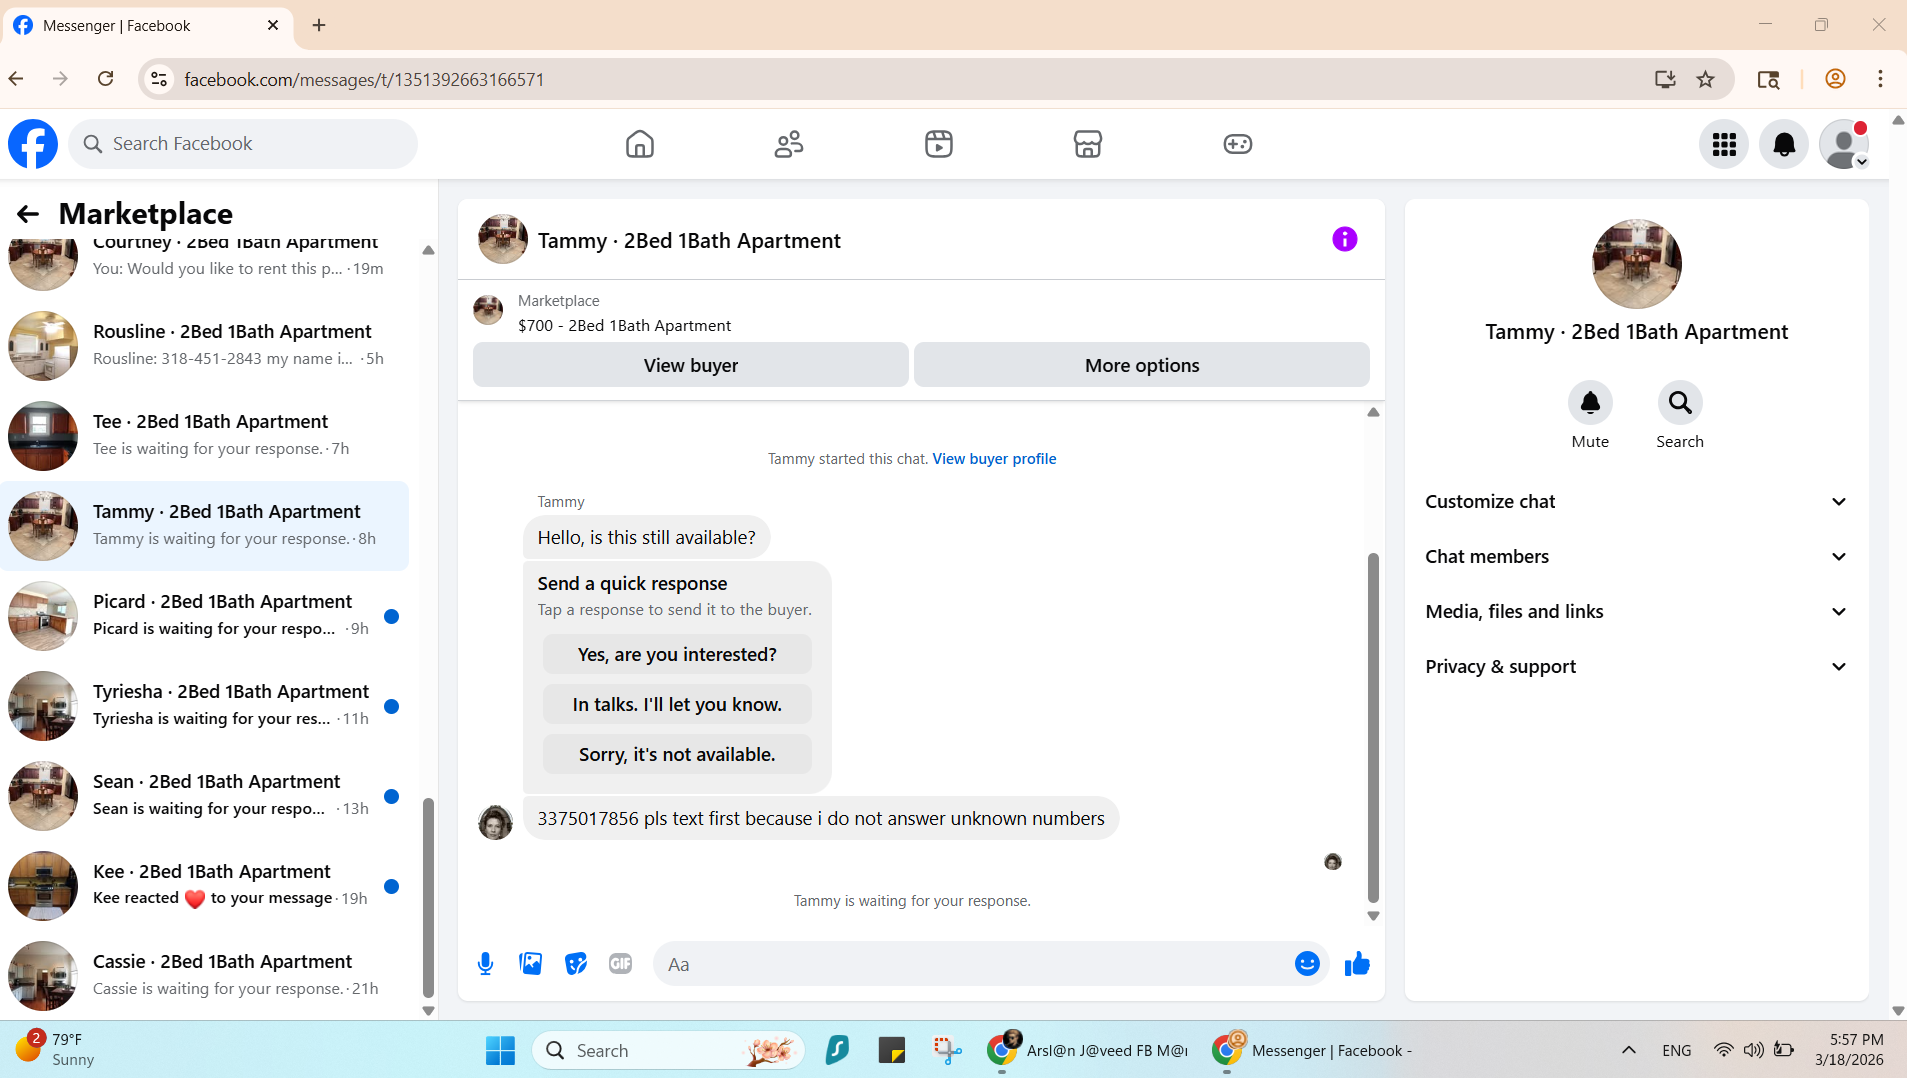
Task: Click View buyer button
Action: 691,365
